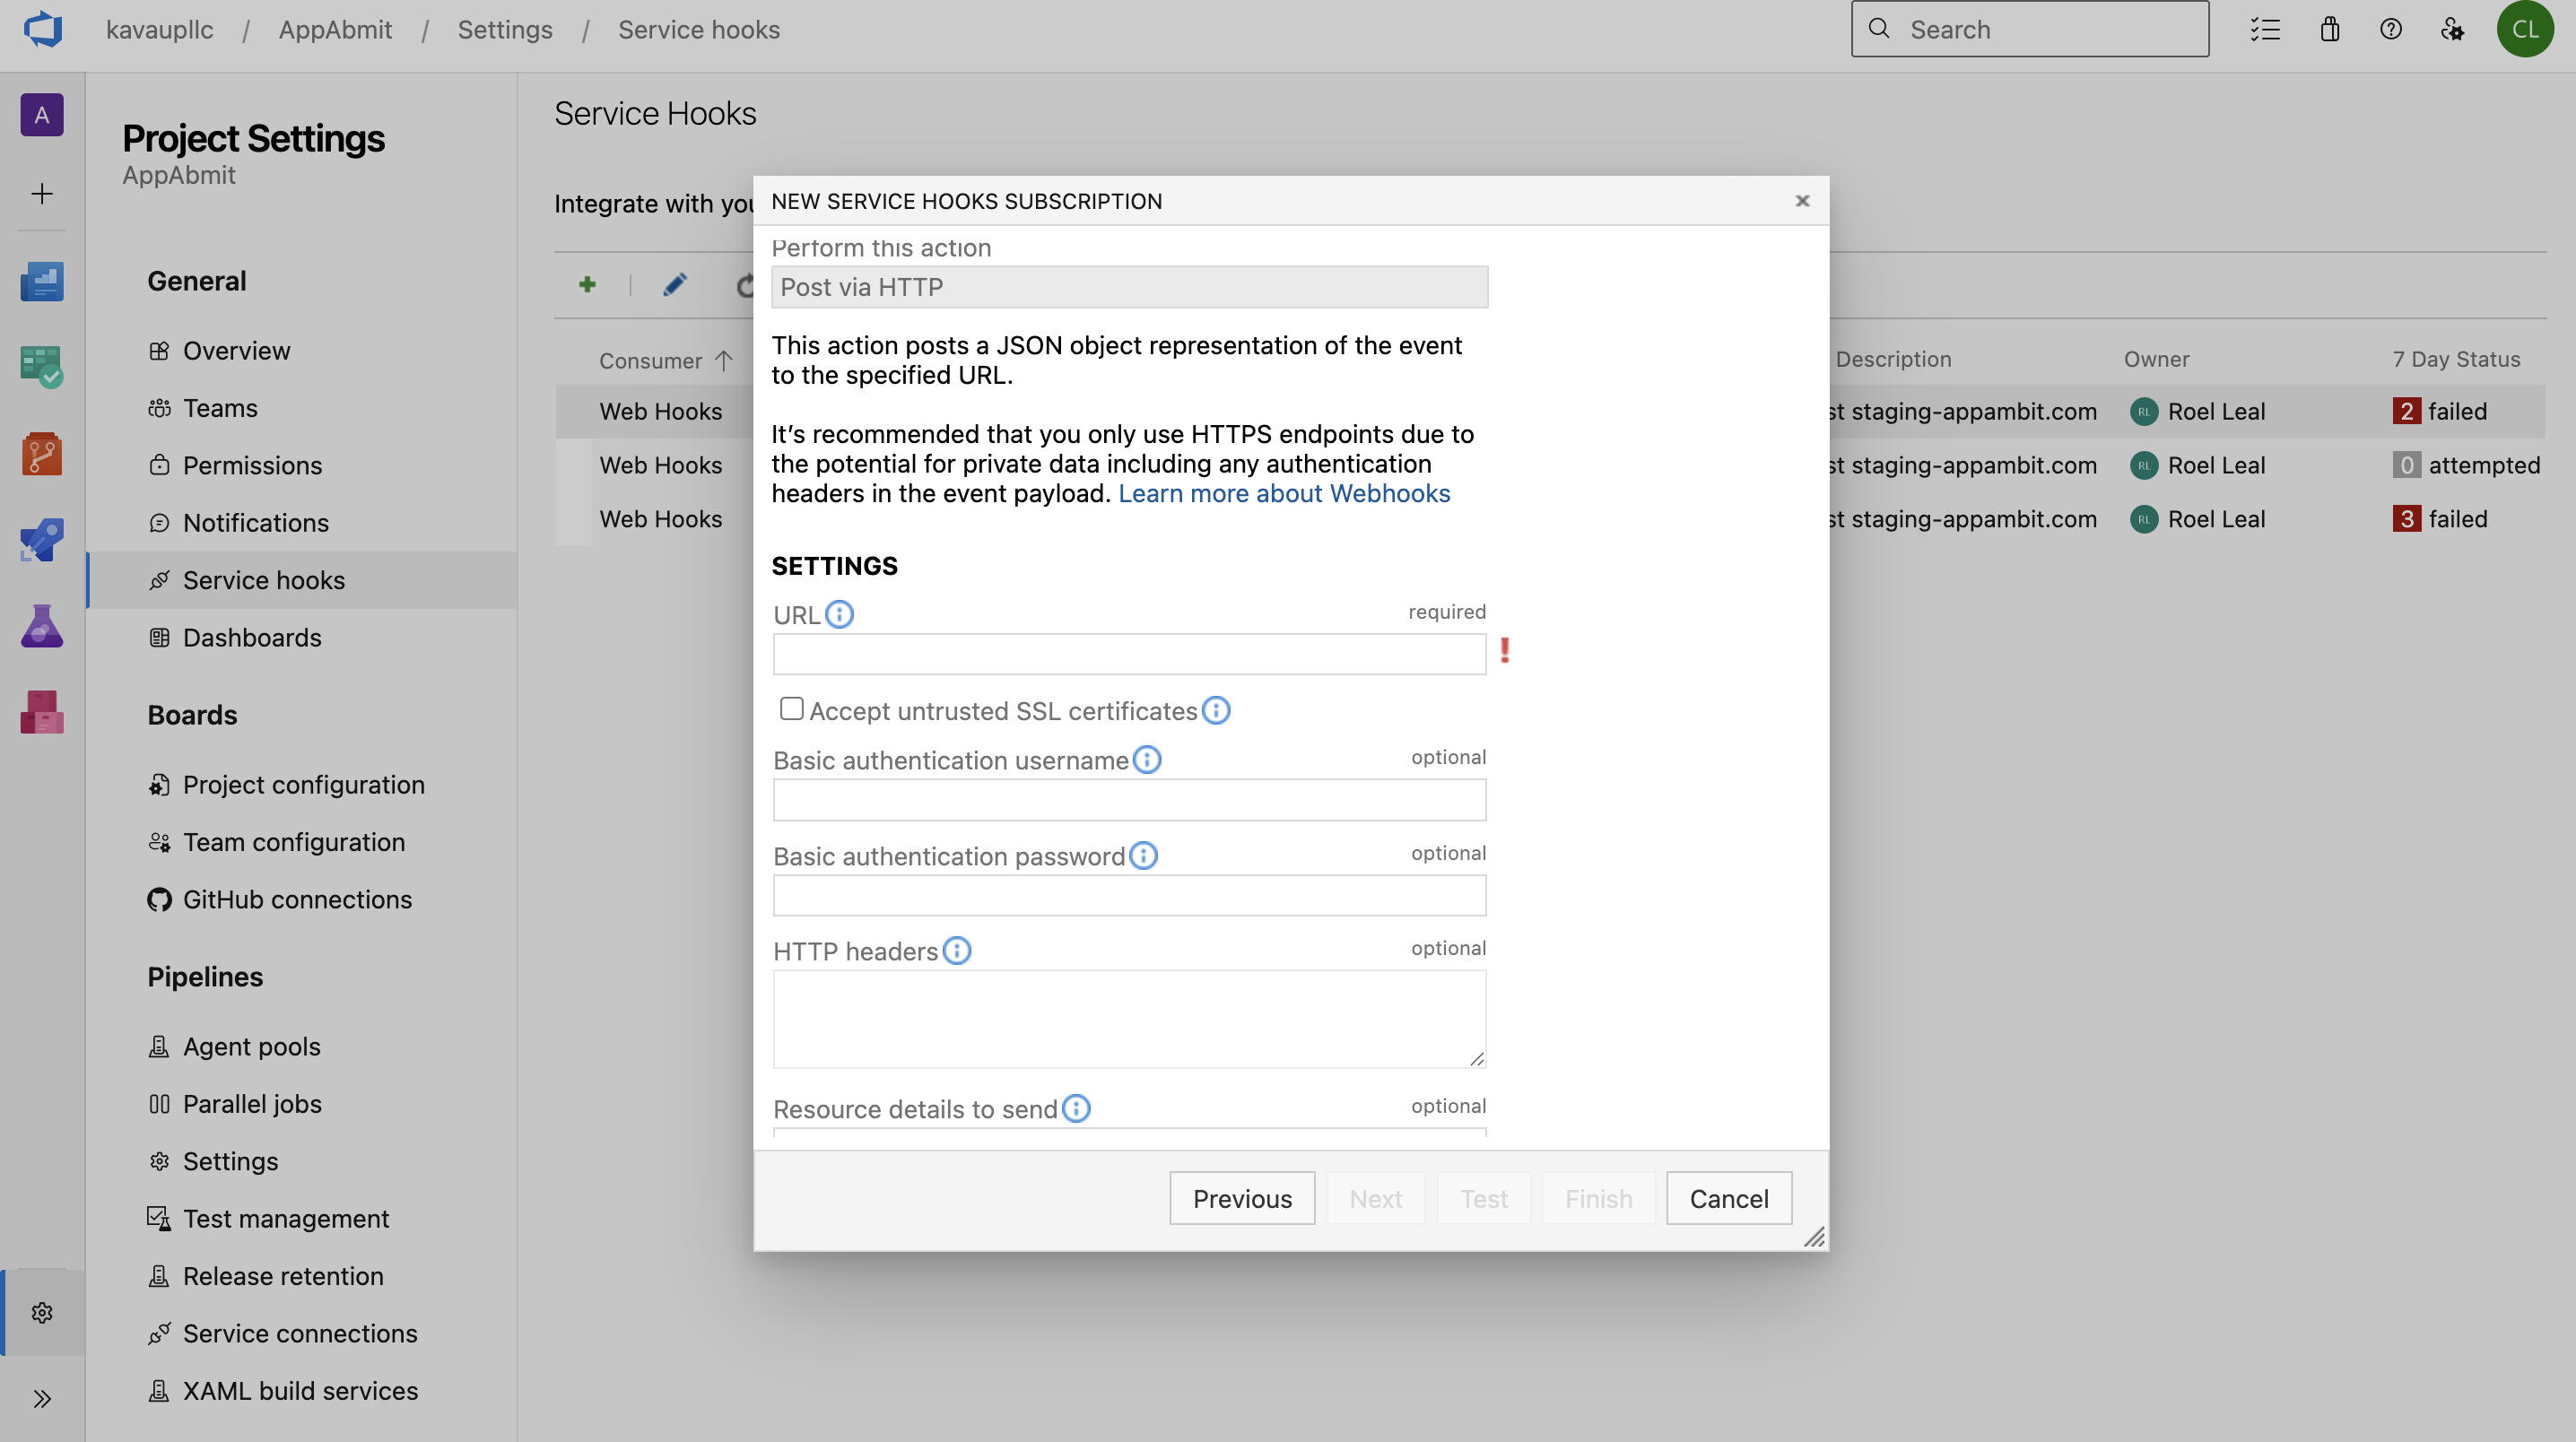Open the help question mark icon
2576x1442 pixels.
(x=2390, y=29)
